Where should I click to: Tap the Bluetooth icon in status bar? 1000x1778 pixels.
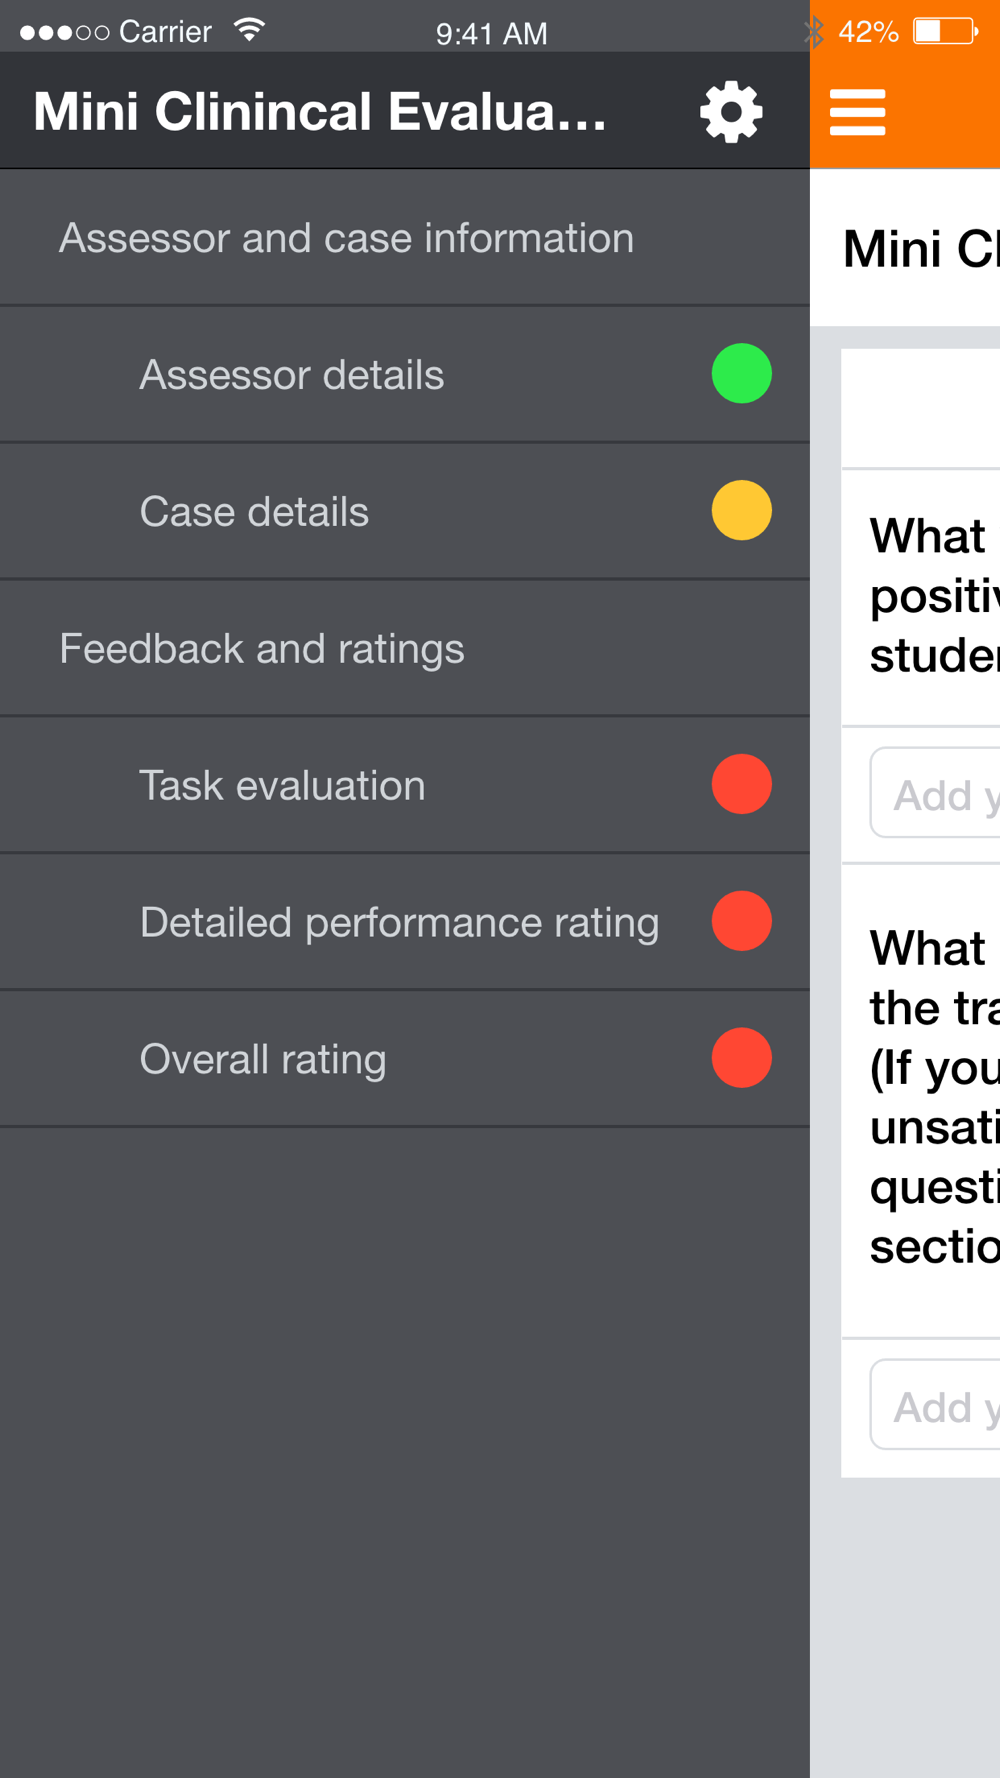point(814,32)
